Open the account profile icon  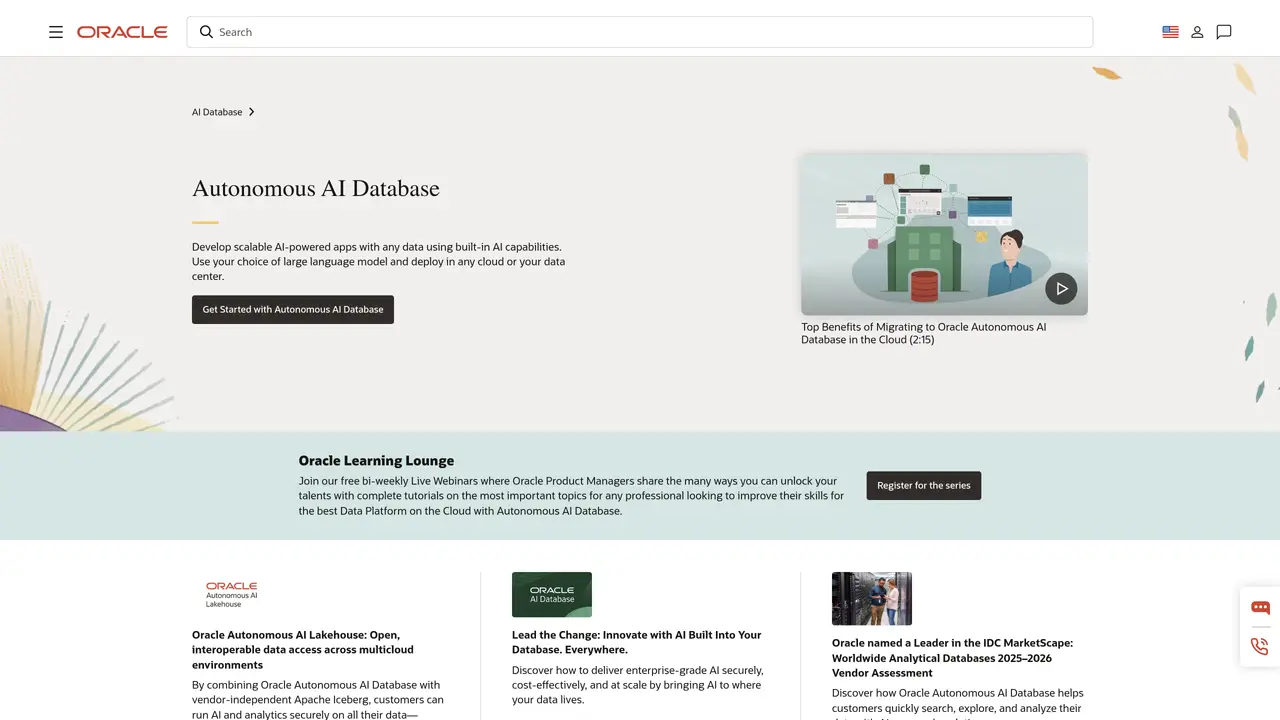click(1197, 32)
